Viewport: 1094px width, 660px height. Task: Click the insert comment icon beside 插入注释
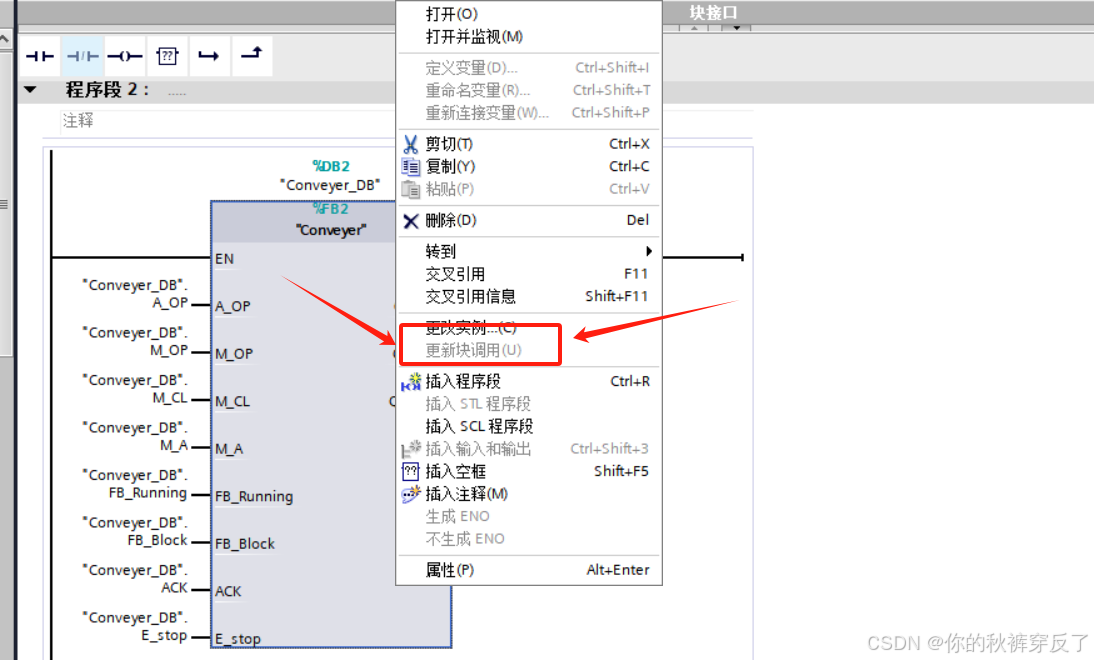(411, 493)
